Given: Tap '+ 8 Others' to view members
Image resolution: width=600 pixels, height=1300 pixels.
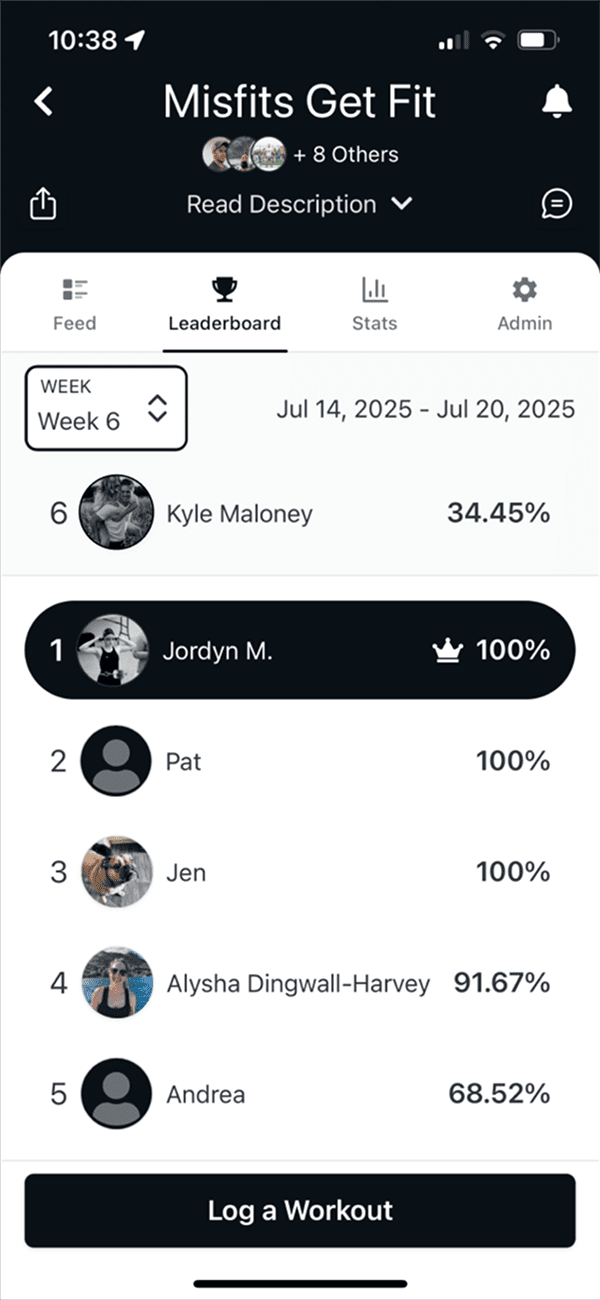Looking at the screenshot, I should pyautogui.click(x=345, y=154).
